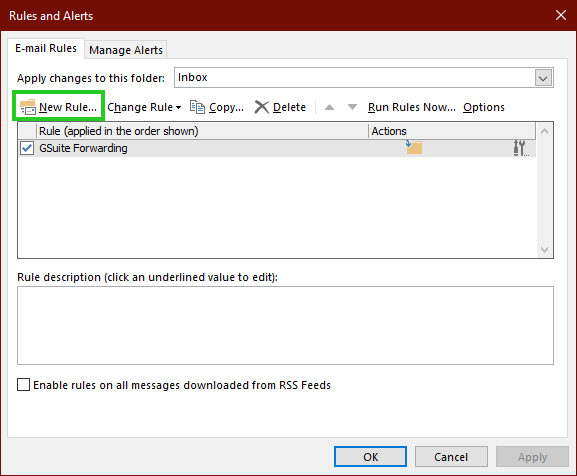The width and height of the screenshot is (577, 476).
Task: Click the New Rule envelope icon
Action: [28, 107]
